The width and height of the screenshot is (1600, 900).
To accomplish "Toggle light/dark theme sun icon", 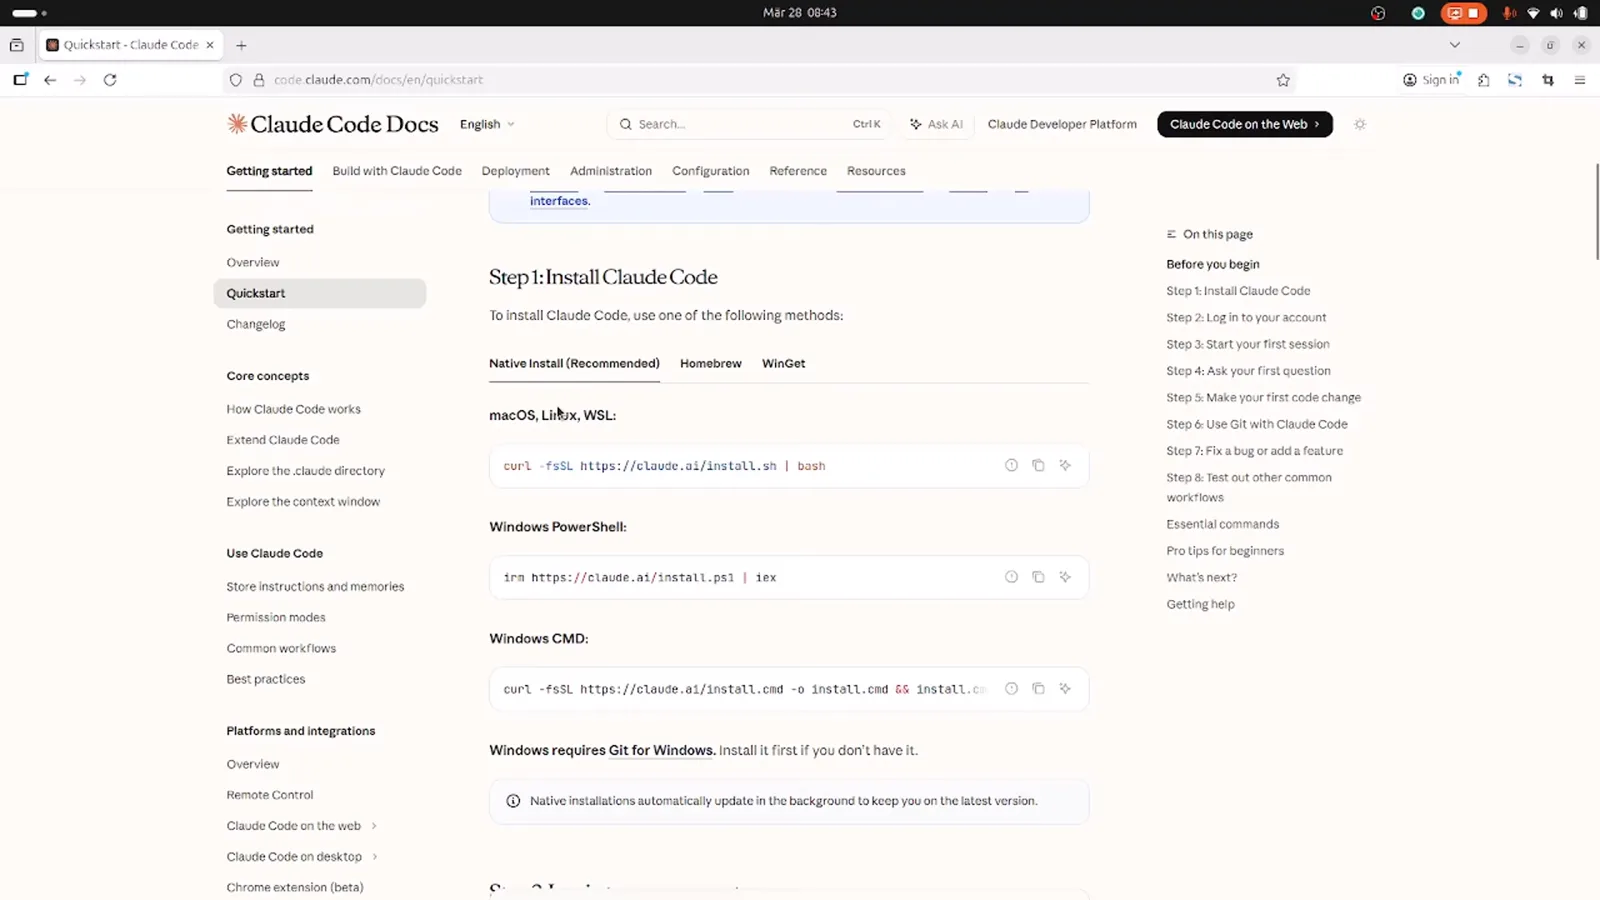I will coord(1359,124).
